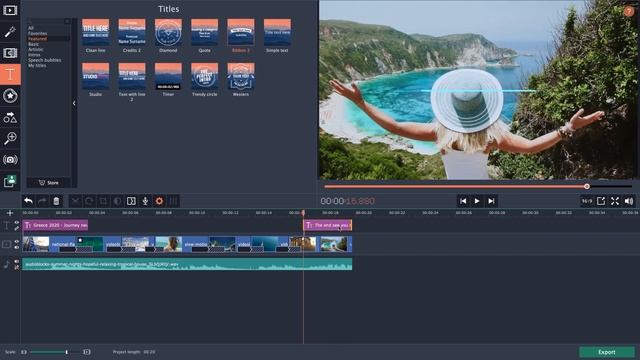640x360 pixels.
Task: Play the video preview
Action: (x=477, y=201)
